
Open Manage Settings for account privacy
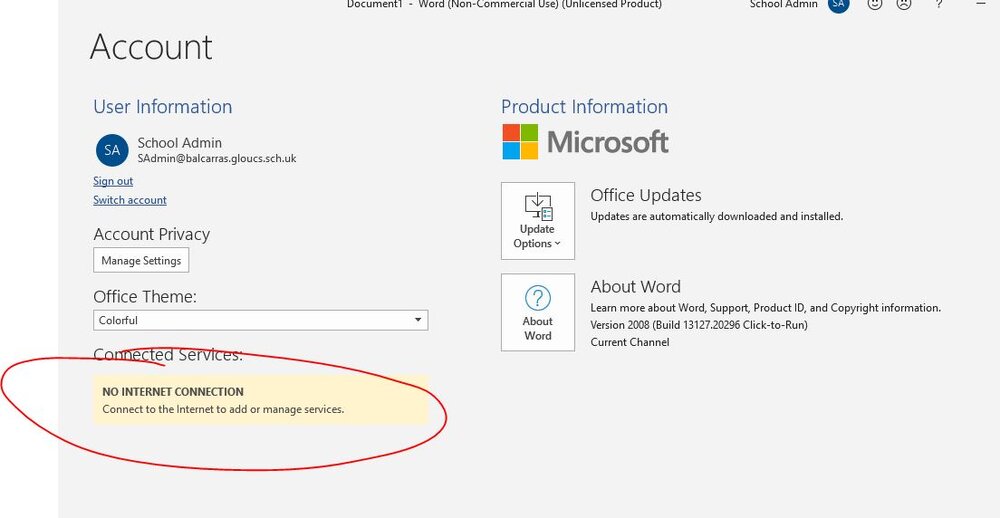(x=141, y=260)
